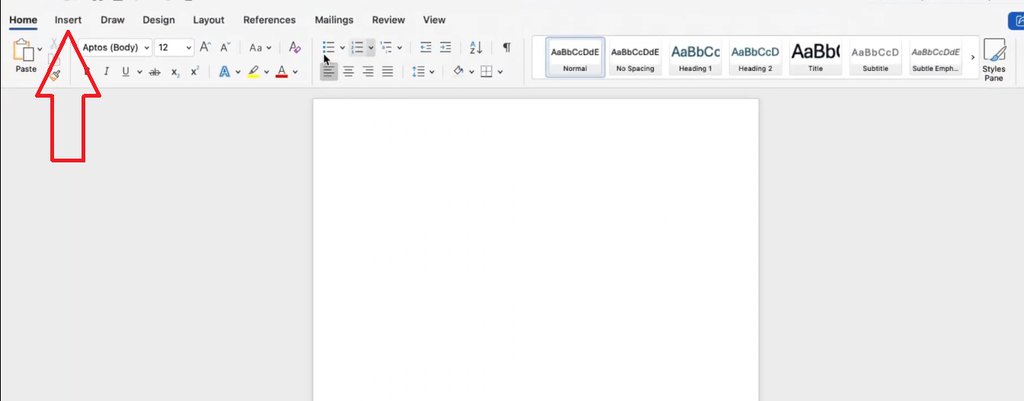Open the References tab
This screenshot has width=1024, height=401.
(269, 20)
